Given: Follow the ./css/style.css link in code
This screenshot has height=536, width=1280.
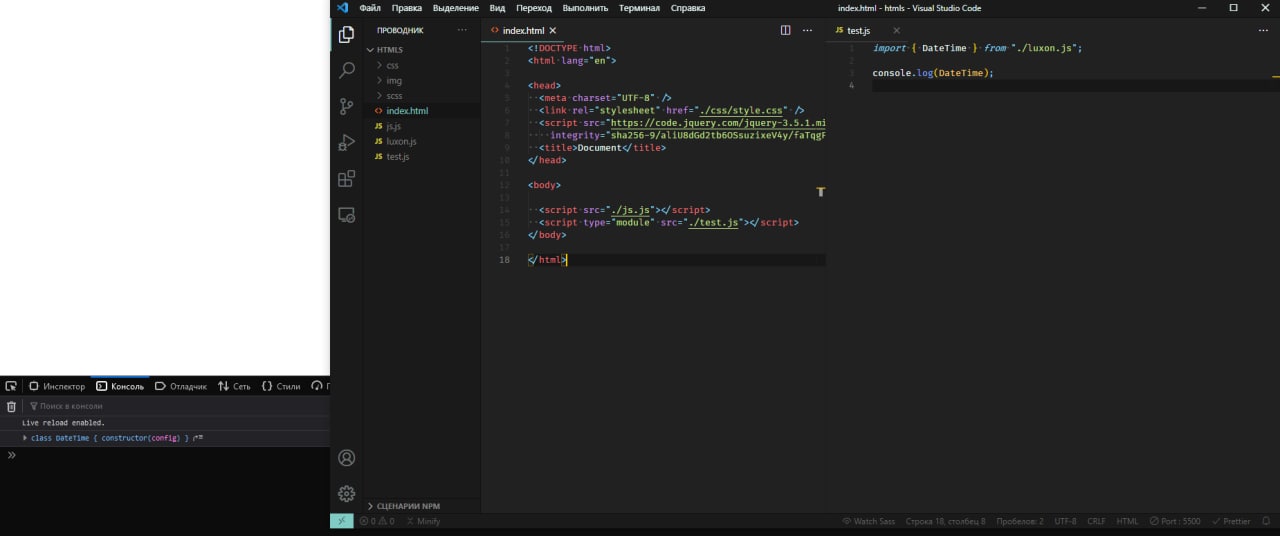Looking at the screenshot, I should [741, 110].
